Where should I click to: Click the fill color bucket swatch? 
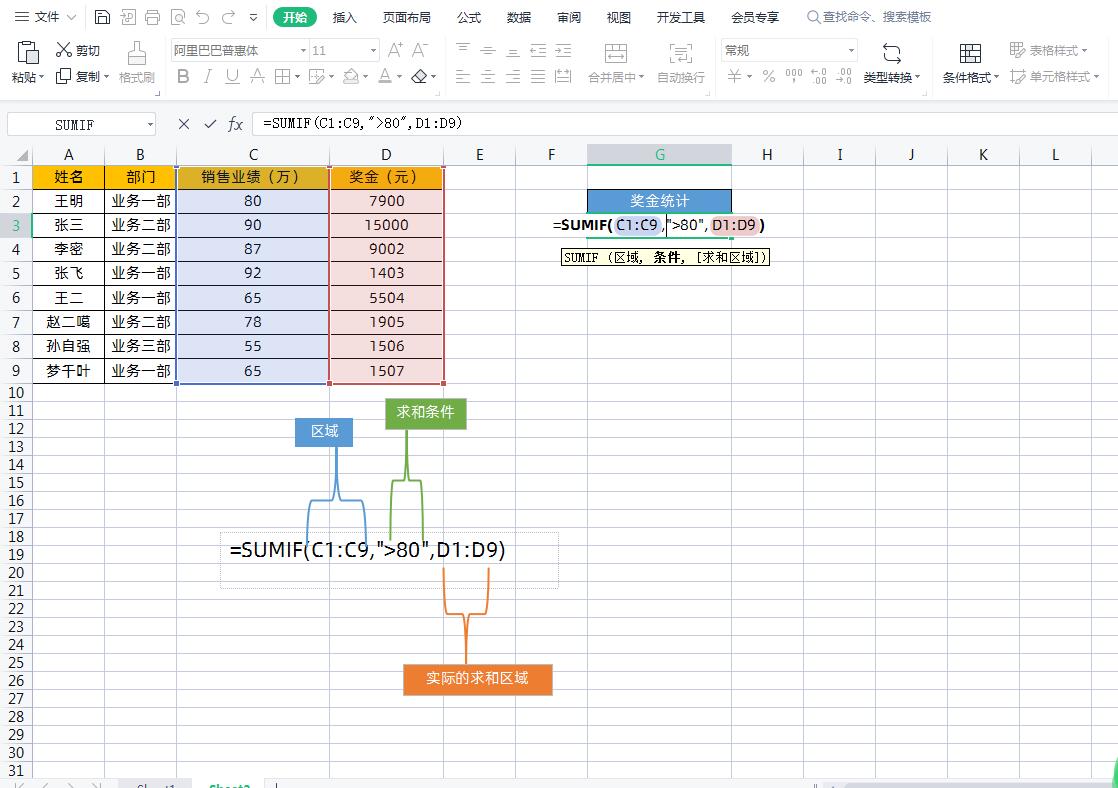350,76
